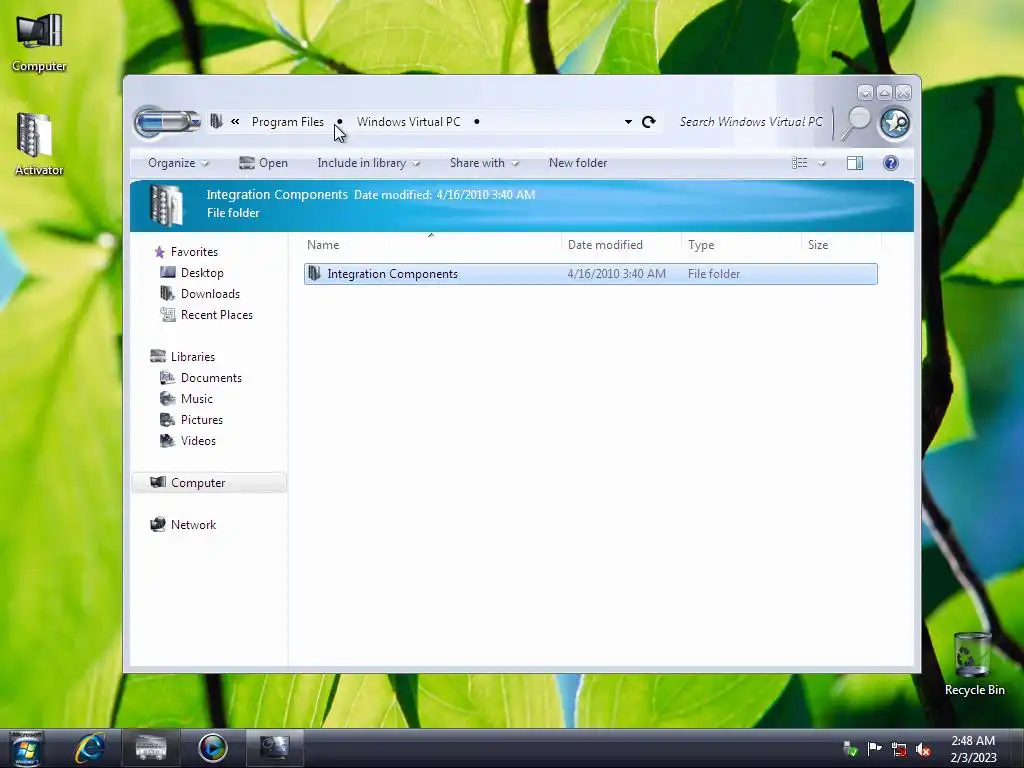
Task: Expand the view options dropdown arrow
Action: tap(822, 164)
